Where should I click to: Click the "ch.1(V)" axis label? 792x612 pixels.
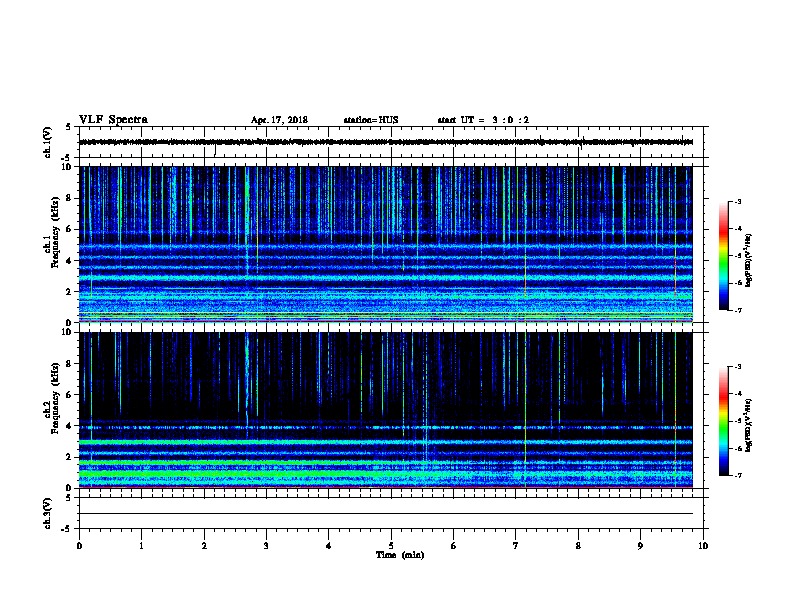48,142
